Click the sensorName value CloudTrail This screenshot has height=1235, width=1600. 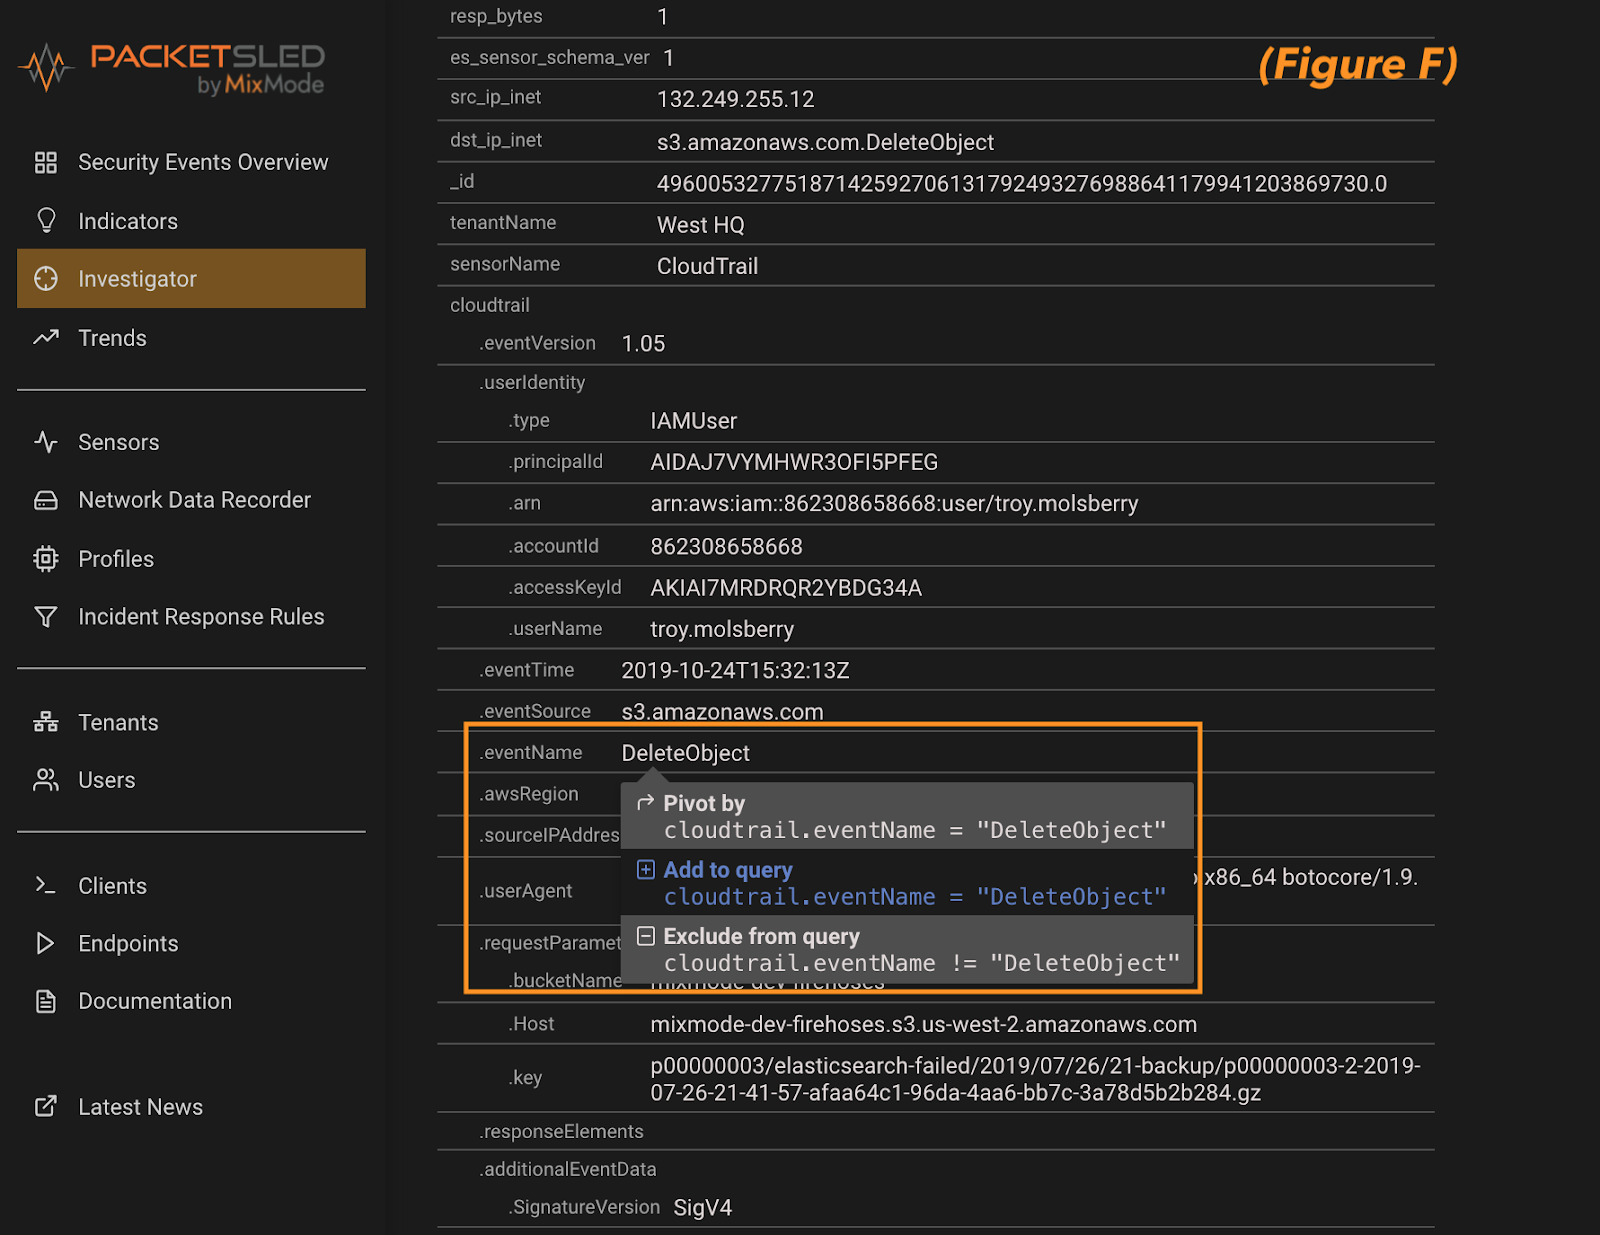[x=707, y=266]
